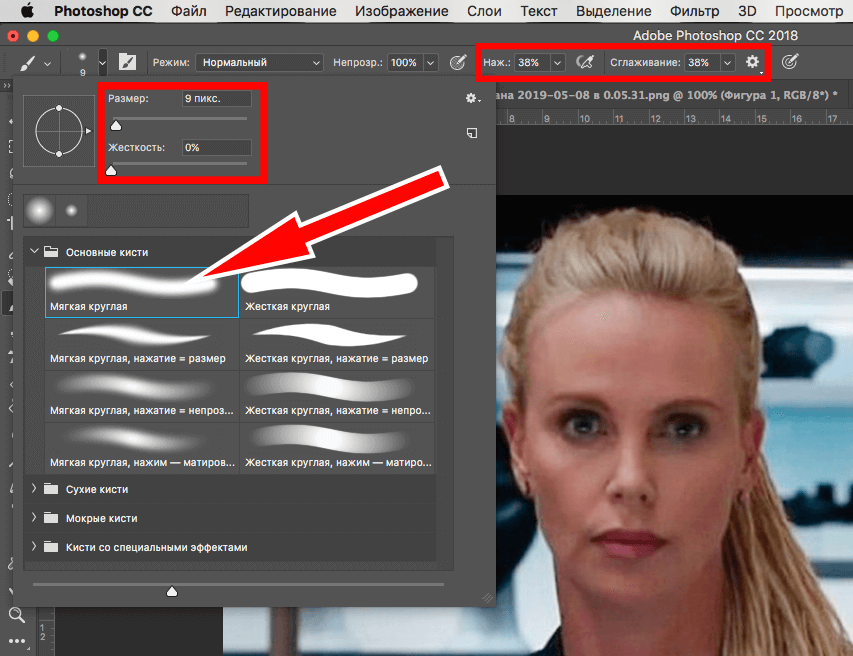Screen dimensions: 853x656
Task: Open the Слои menu
Action: (x=485, y=12)
